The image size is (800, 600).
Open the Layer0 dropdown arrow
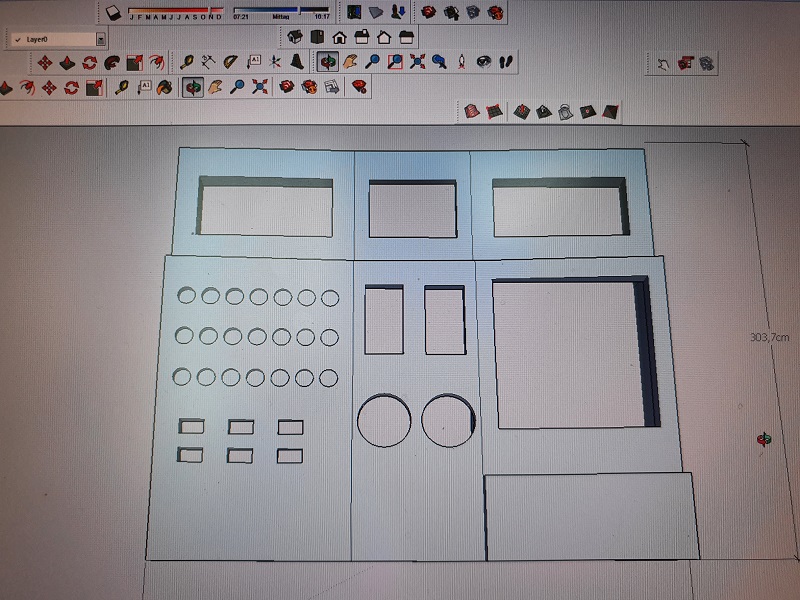pyautogui.click(x=100, y=39)
